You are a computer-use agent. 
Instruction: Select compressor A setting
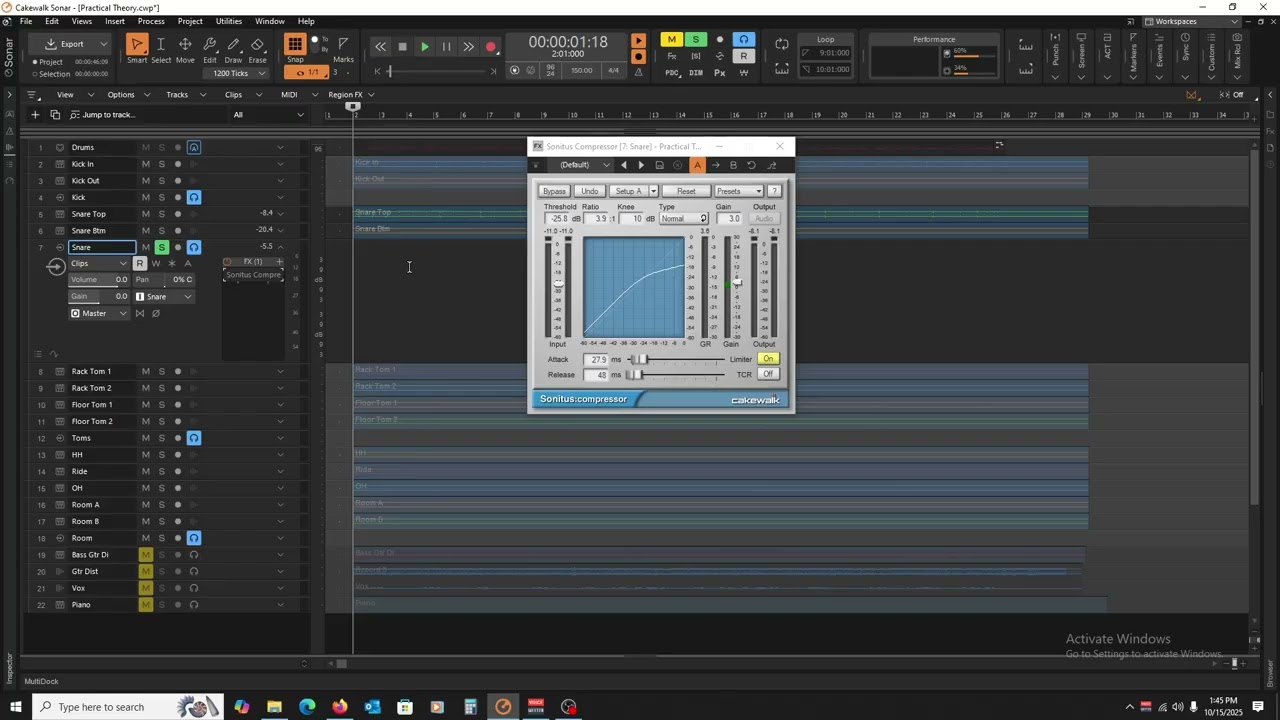click(698, 165)
